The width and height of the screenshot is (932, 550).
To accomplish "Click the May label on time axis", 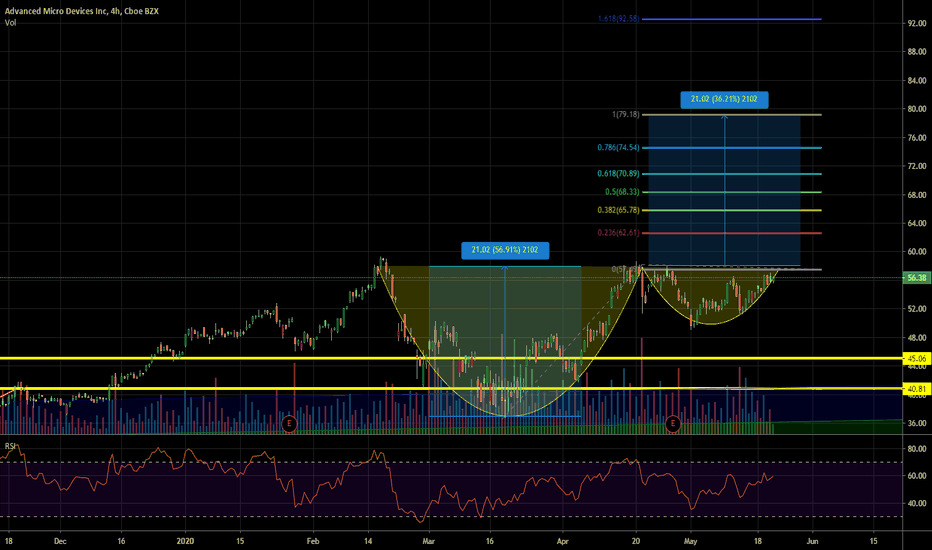I will 690,541.
